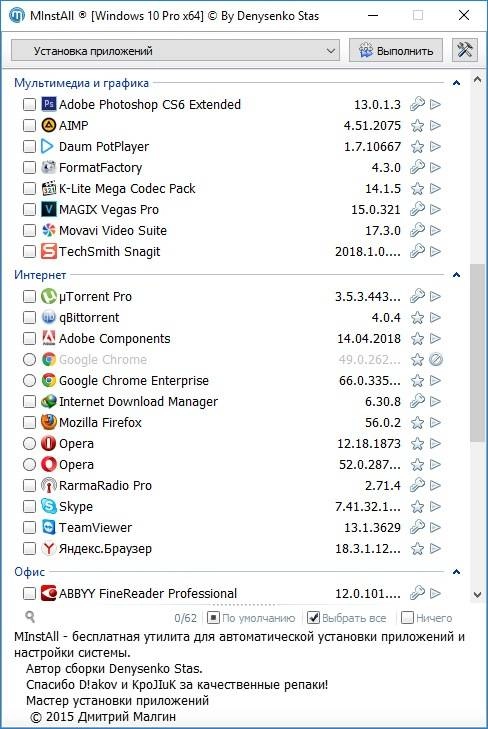Click the Выполнить button
This screenshot has height=729, width=488.
coord(396,50)
